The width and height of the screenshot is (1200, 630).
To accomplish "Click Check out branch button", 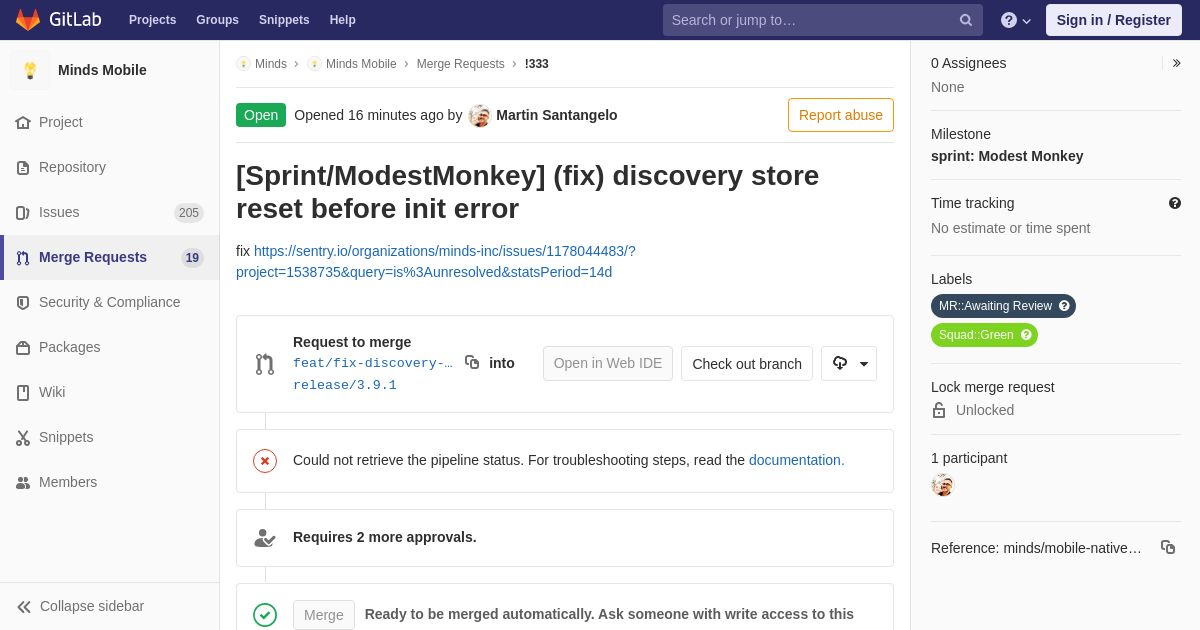I will [747, 363].
